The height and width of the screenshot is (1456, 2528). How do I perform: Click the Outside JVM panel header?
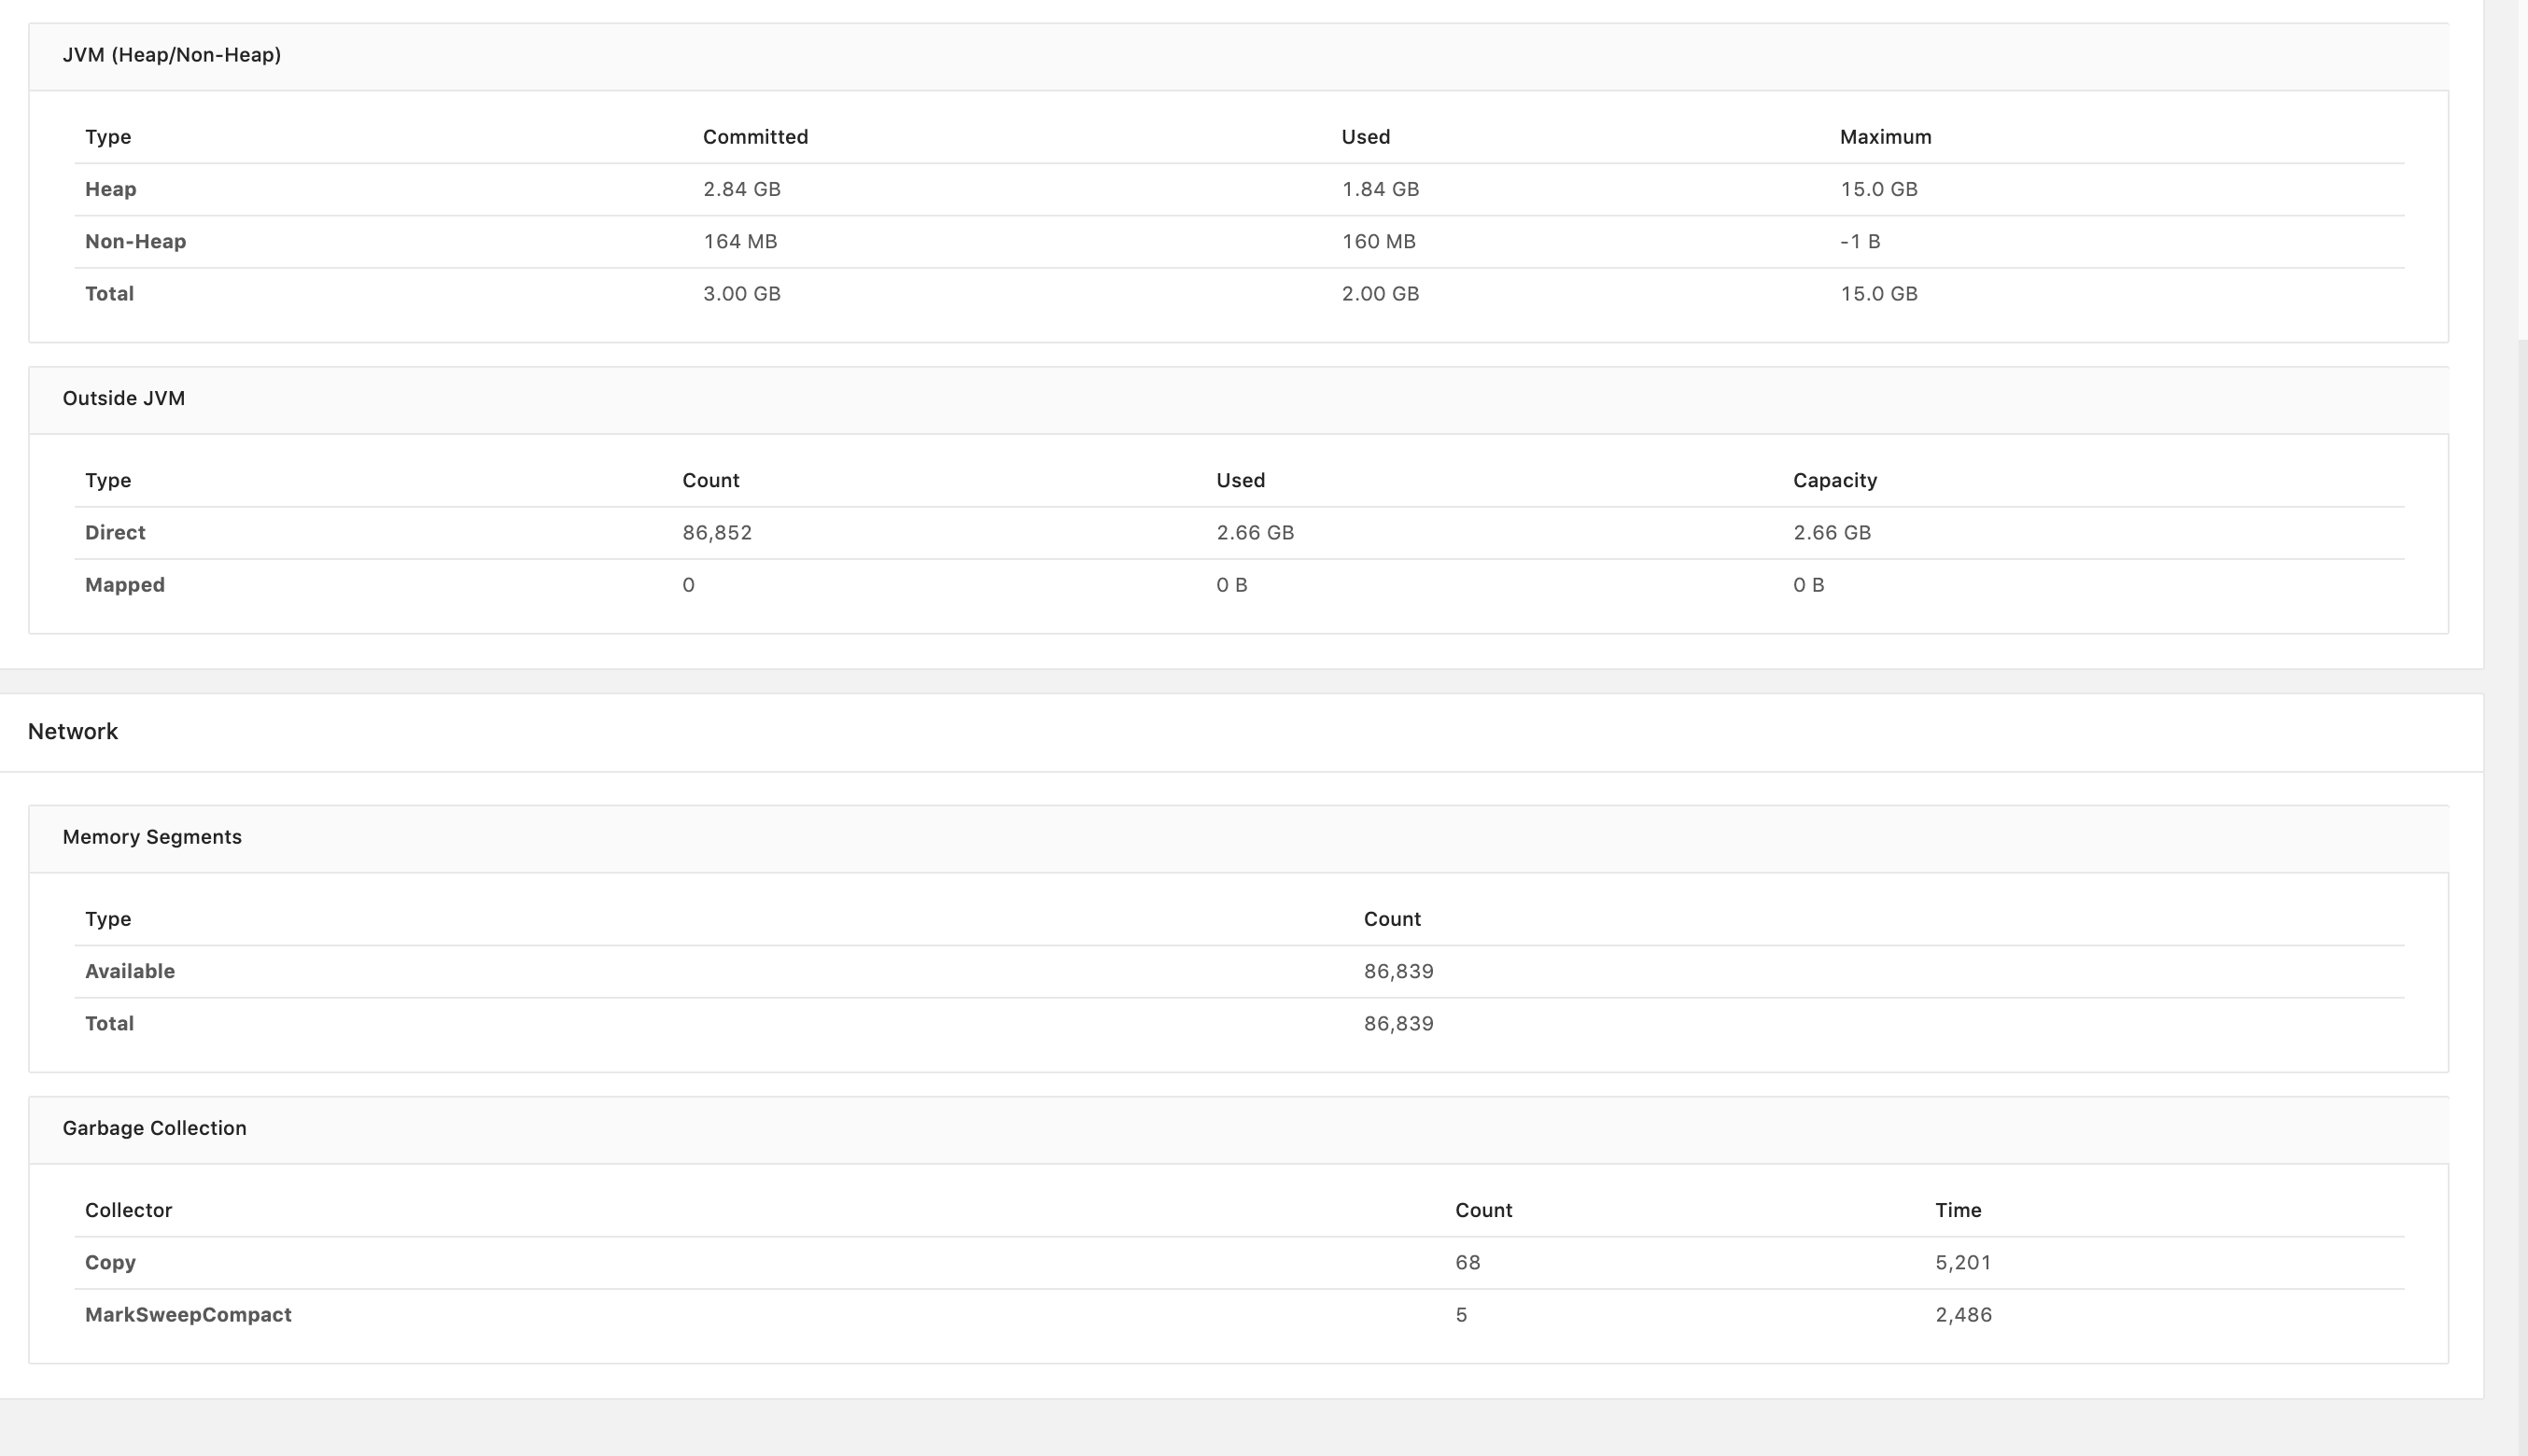point(123,398)
